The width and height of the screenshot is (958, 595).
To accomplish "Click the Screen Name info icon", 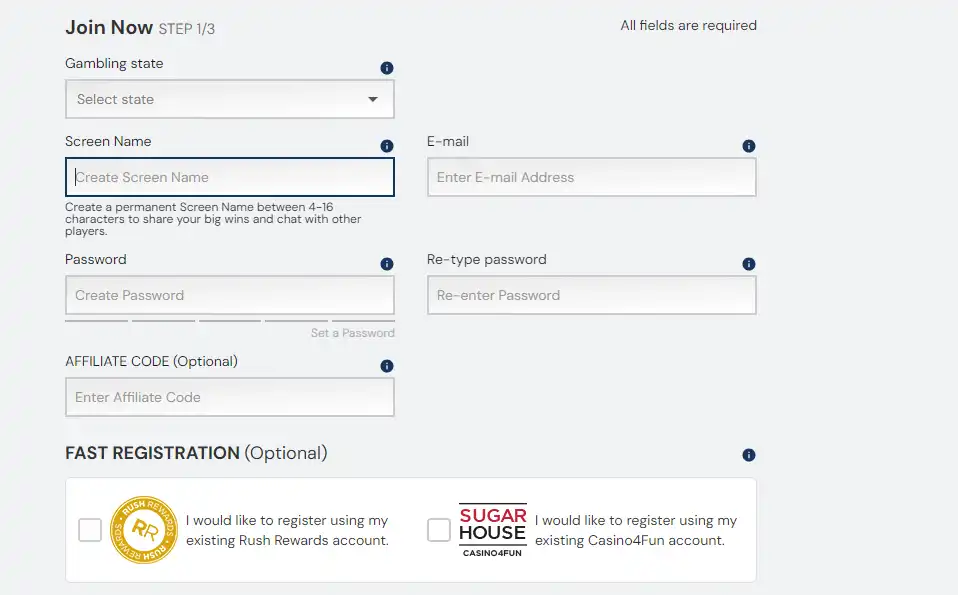I will [x=387, y=146].
